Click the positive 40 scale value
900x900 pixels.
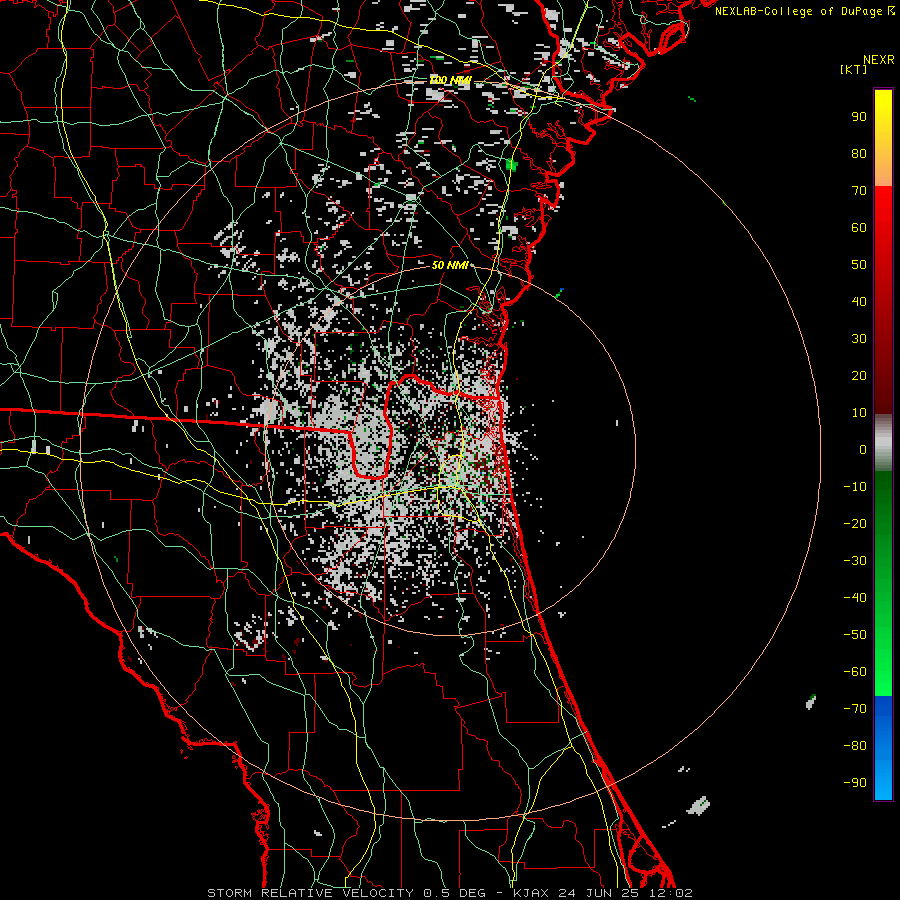859,302
